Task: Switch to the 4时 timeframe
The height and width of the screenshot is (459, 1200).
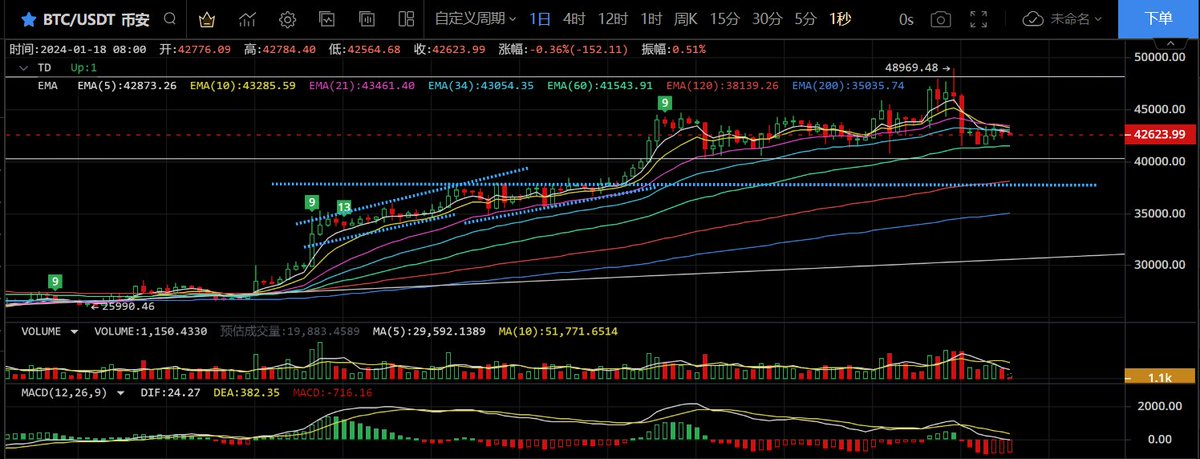Action: (574, 19)
